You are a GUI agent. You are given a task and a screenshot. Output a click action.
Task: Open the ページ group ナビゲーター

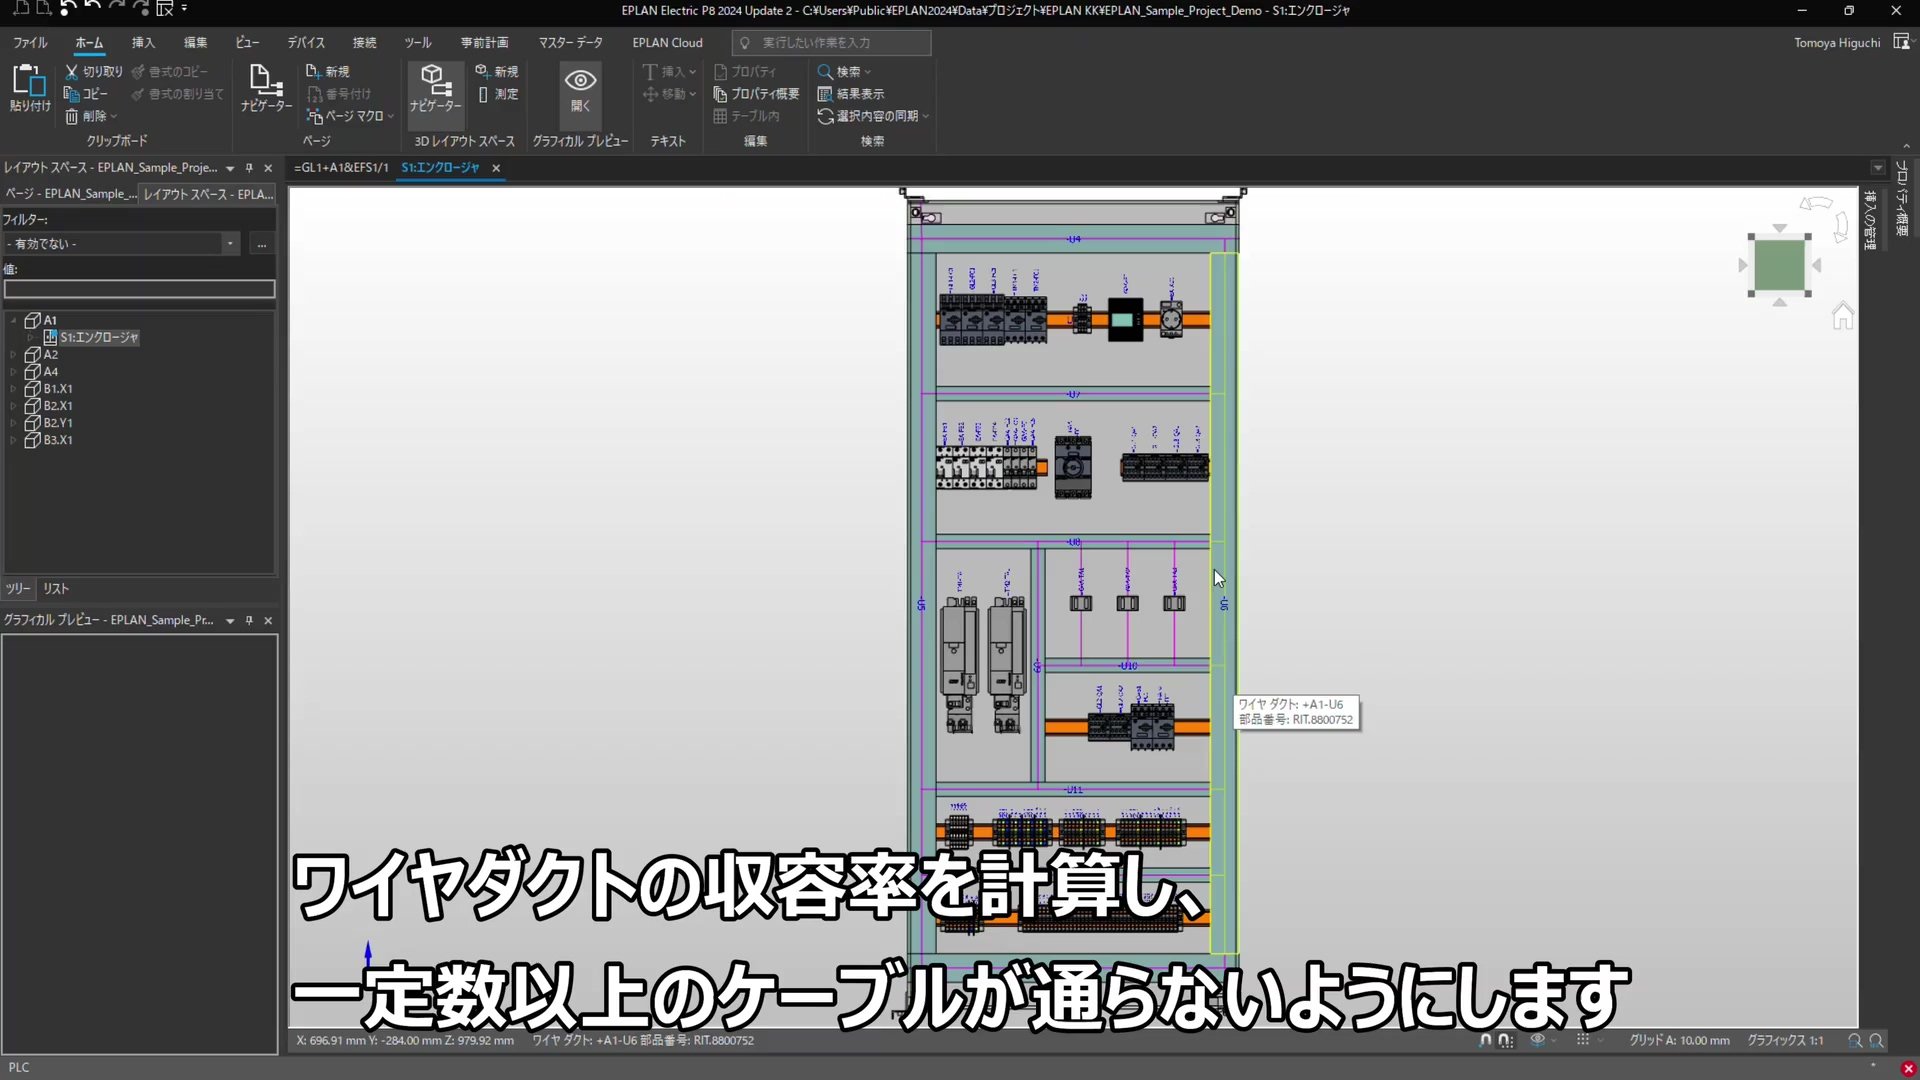[x=266, y=89]
